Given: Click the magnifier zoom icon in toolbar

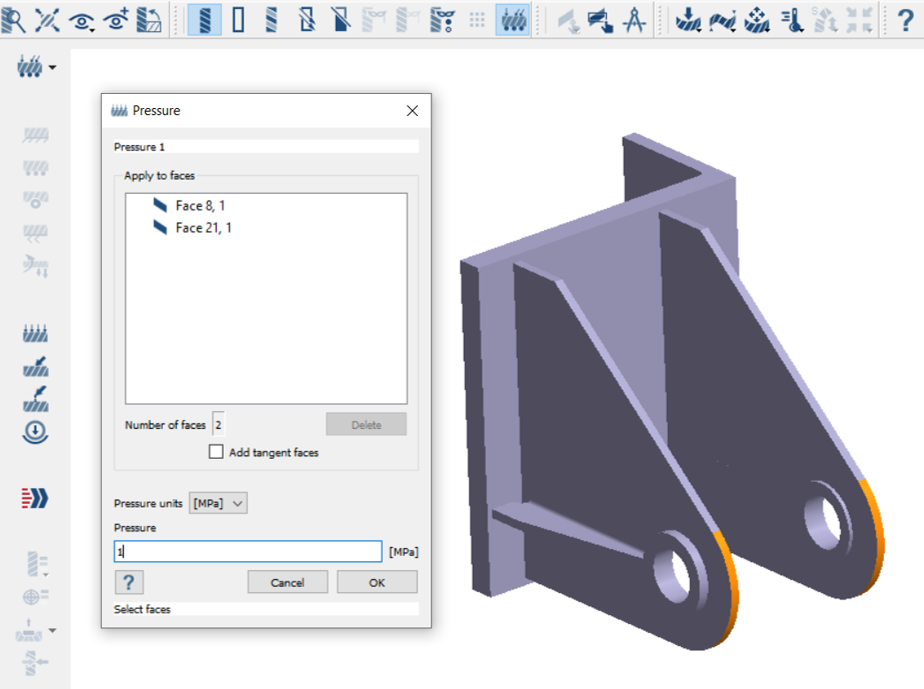Looking at the screenshot, I should pos(14,19).
